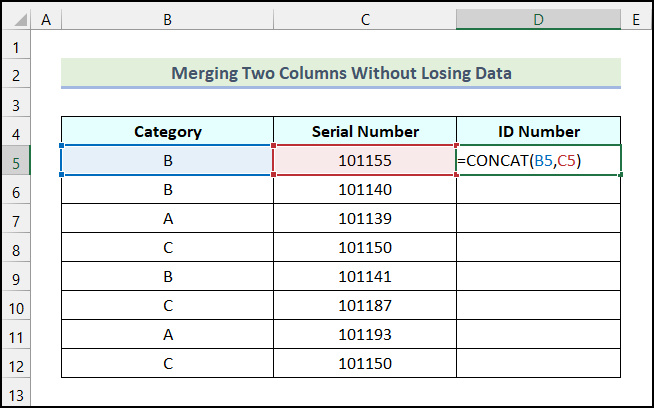Select serial number 101193 cell
This screenshot has height=408, width=654.
pyautogui.click(x=365, y=334)
